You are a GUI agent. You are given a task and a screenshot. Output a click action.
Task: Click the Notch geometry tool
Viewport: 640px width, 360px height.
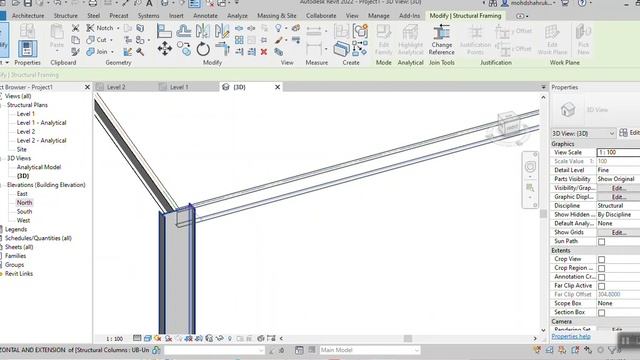100,28
